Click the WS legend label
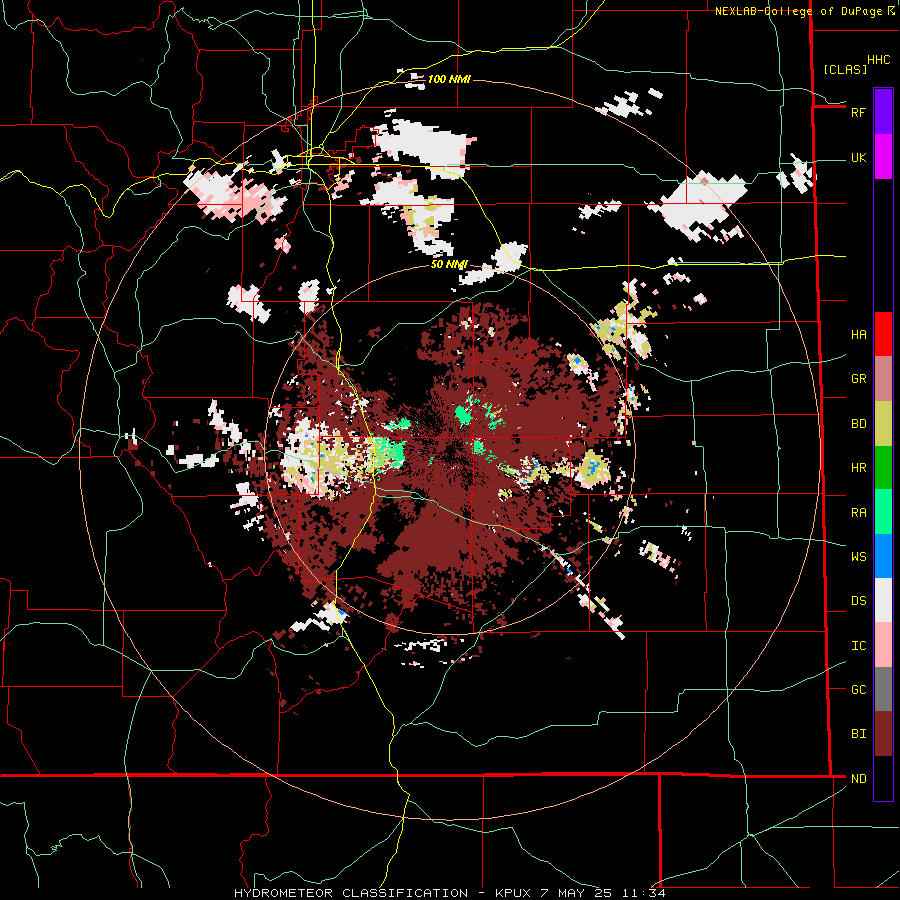 click(x=858, y=557)
